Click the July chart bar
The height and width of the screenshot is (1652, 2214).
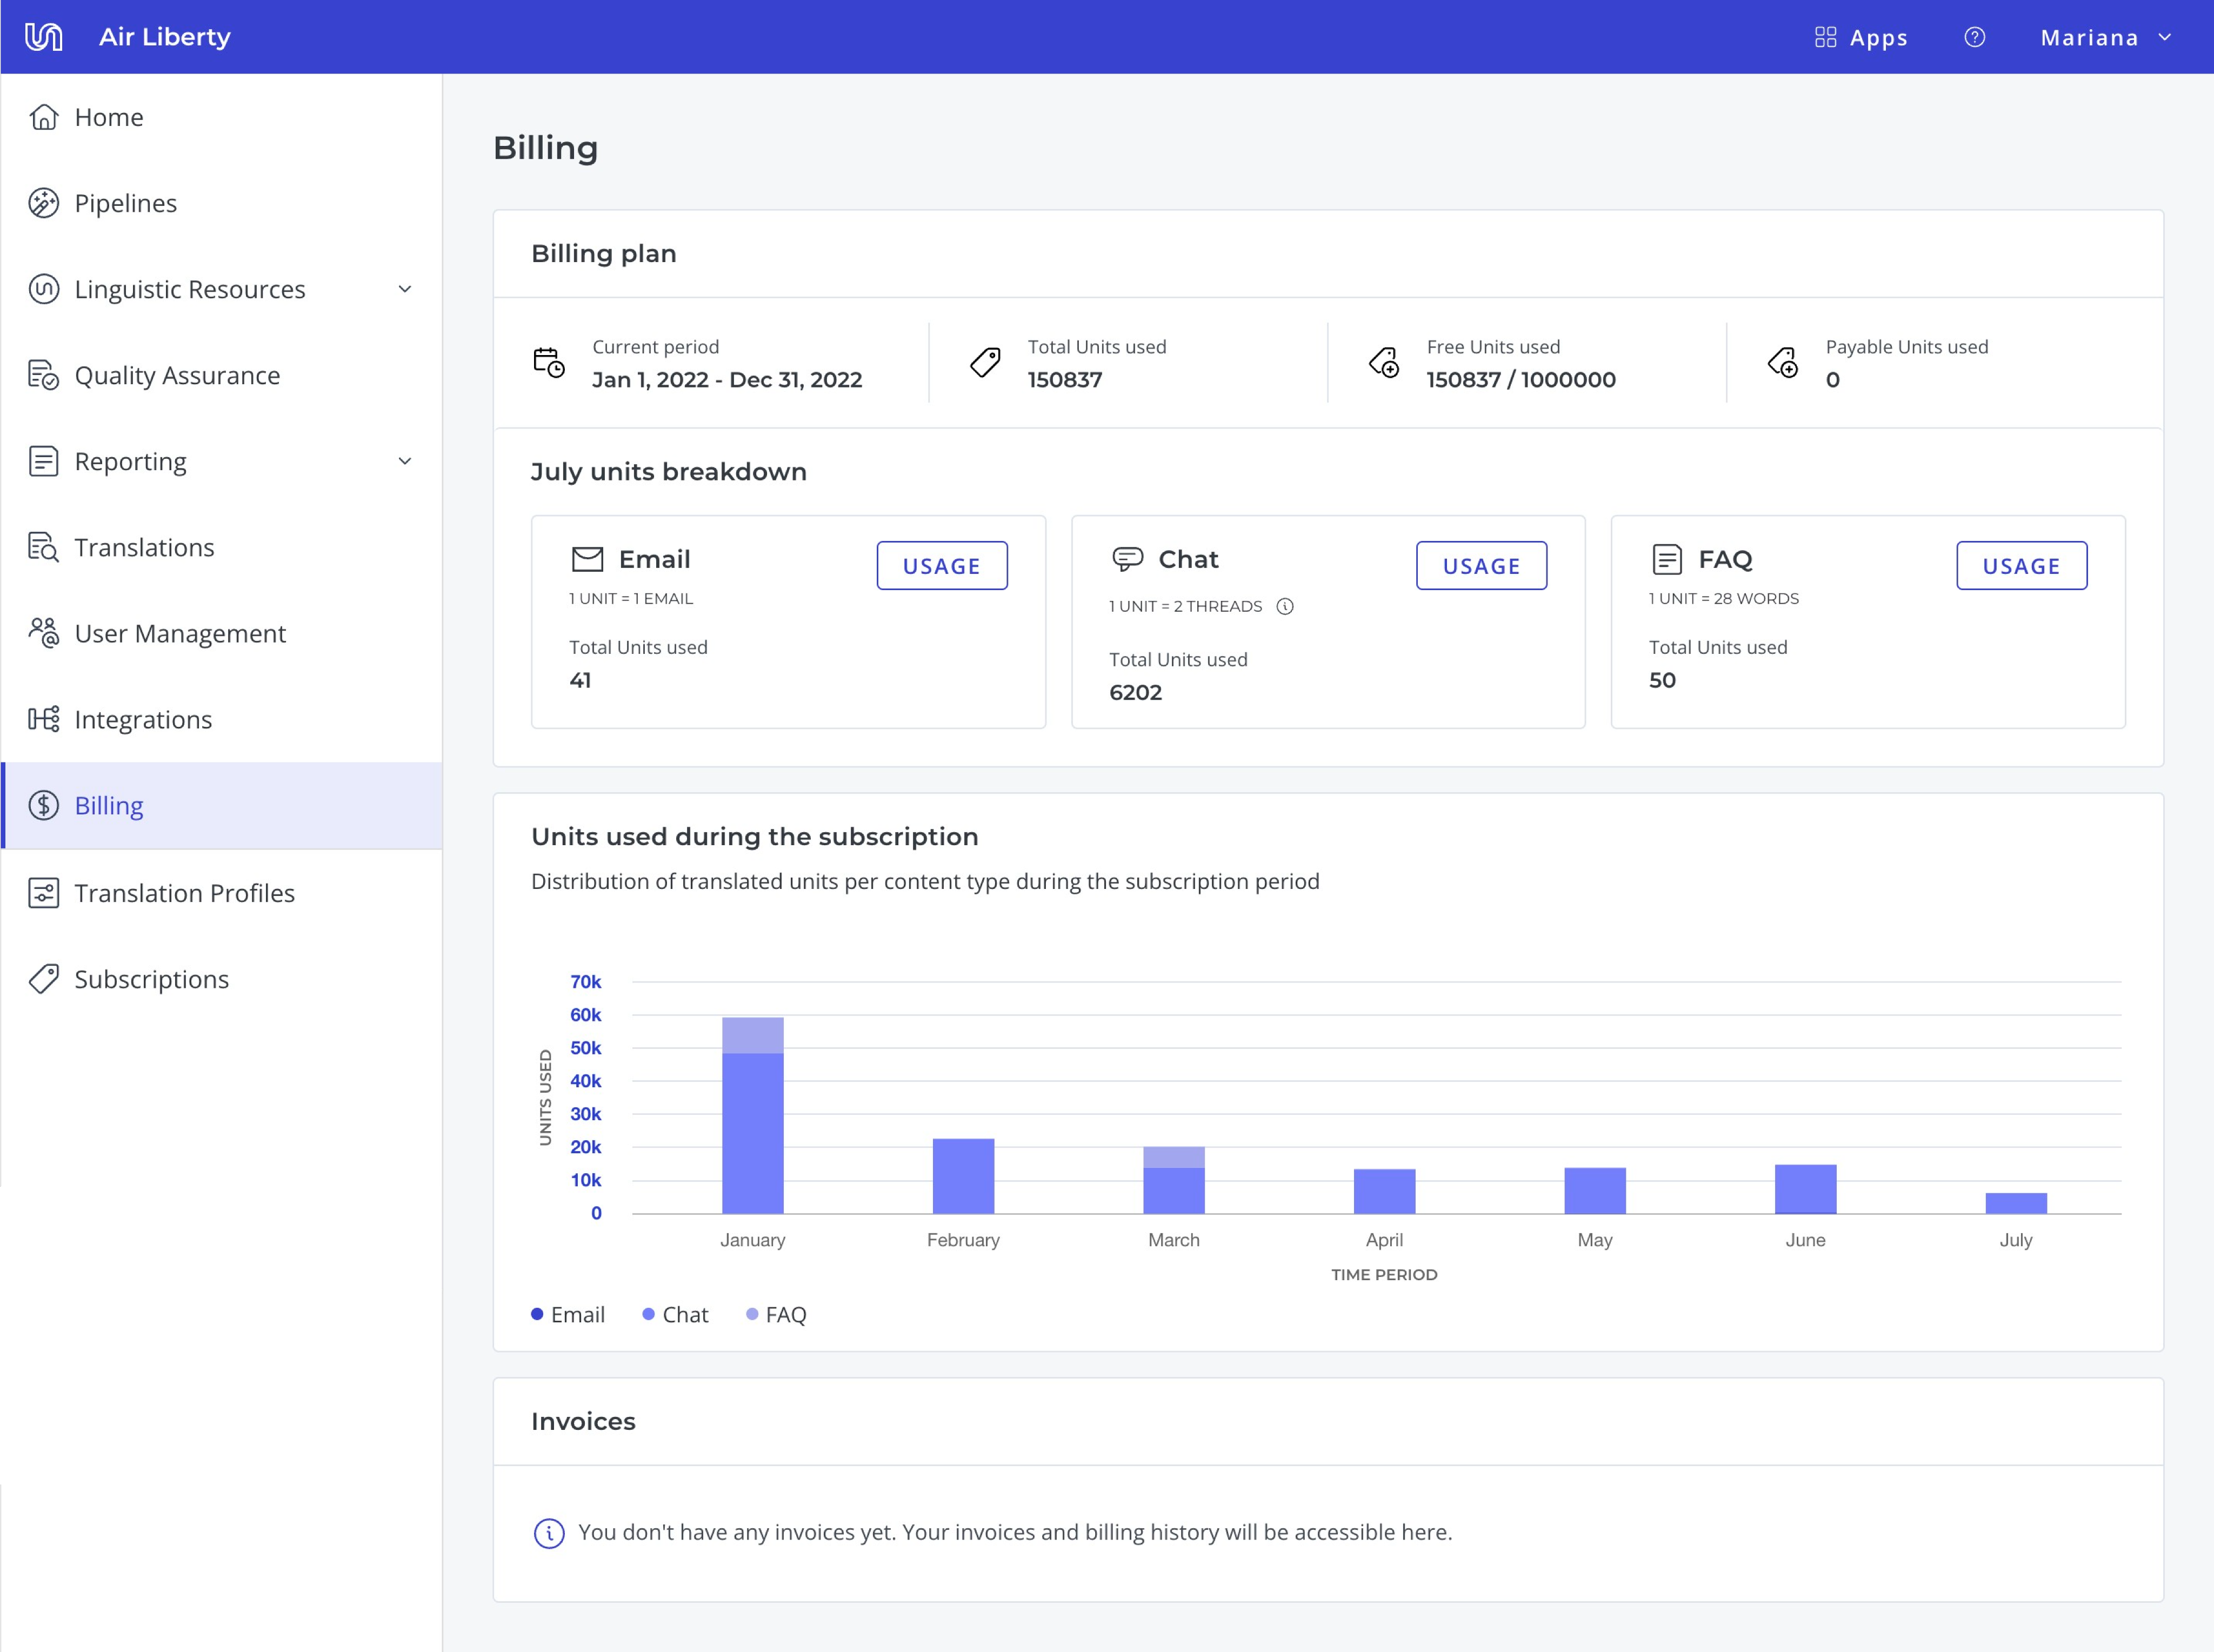(2016, 1203)
